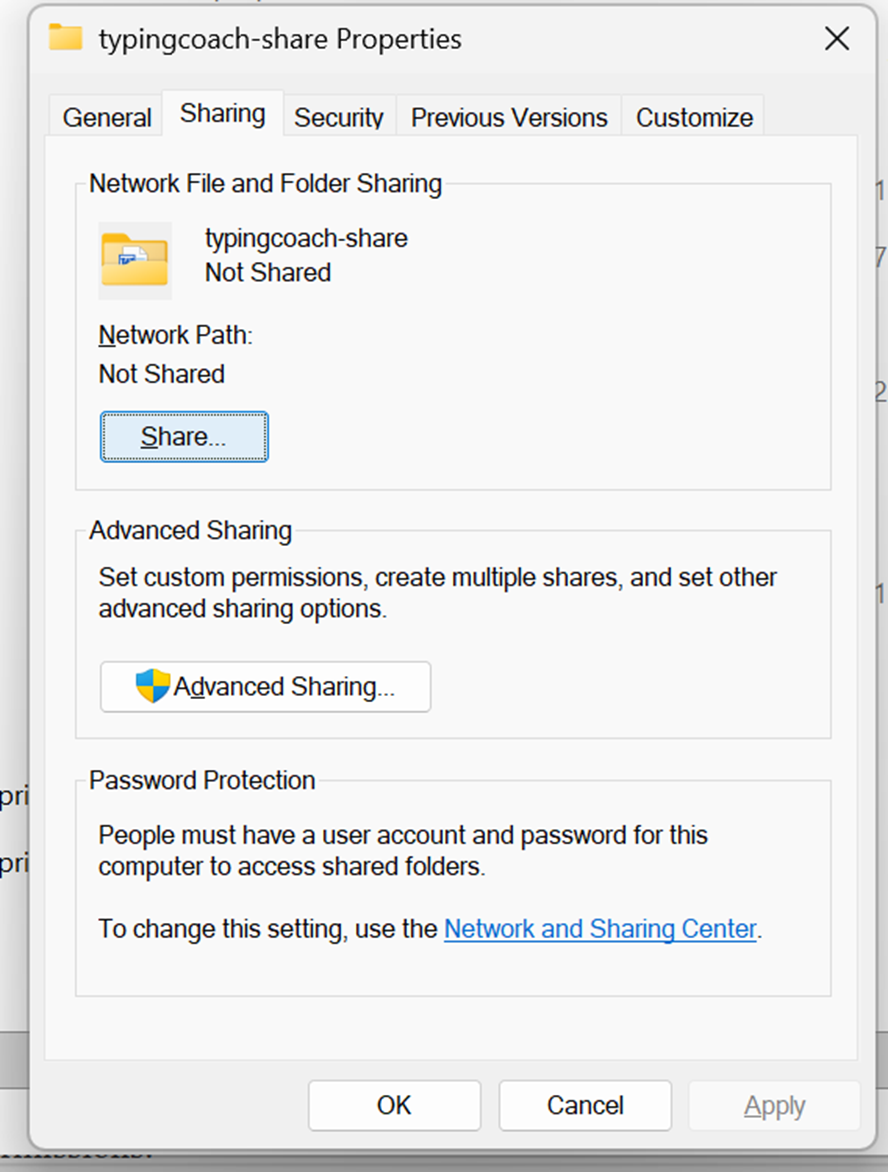Click the dialog's title bar text
This screenshot has width=888, height=1172.
pyautogui.click(x=280, y=39)
